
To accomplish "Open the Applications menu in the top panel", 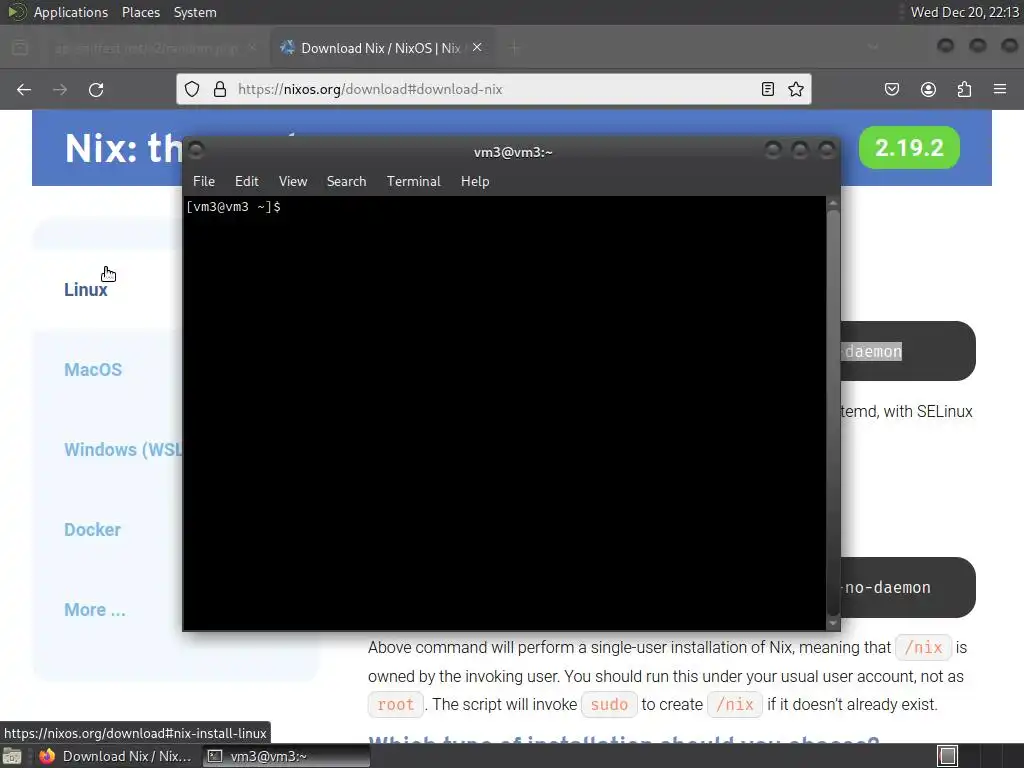I will click(71, 12).
